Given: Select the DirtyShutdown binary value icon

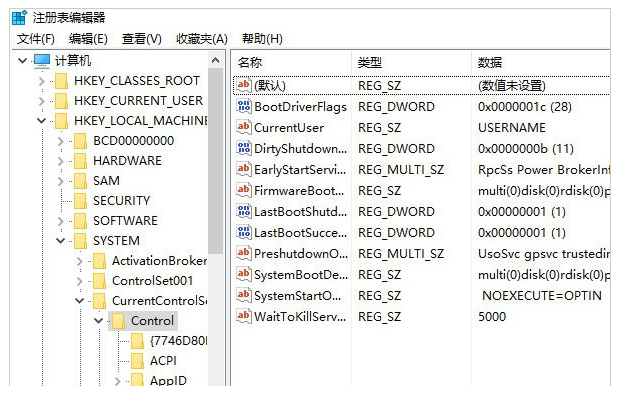Looking at the screenshot, I should tap(243, 148).
